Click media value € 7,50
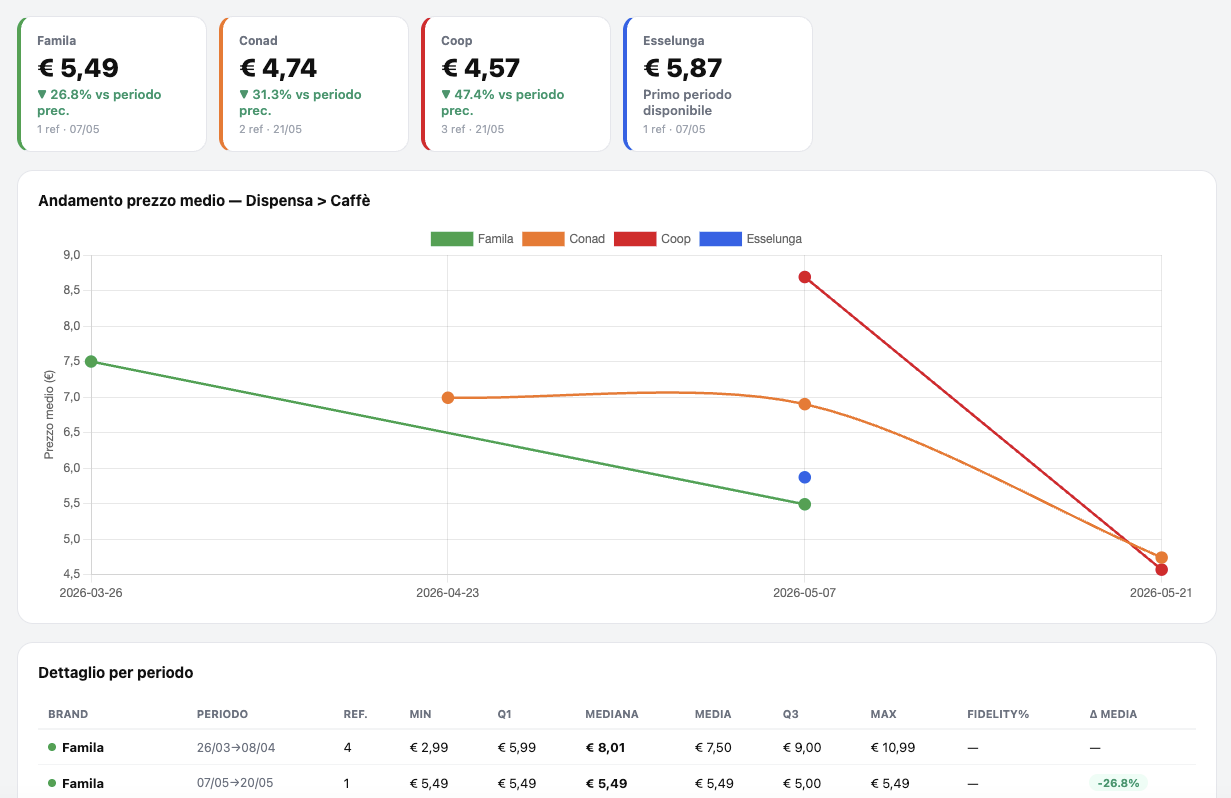Image resolution: width=1231 pixels, height=798 pixels. (x=714, y=747)
